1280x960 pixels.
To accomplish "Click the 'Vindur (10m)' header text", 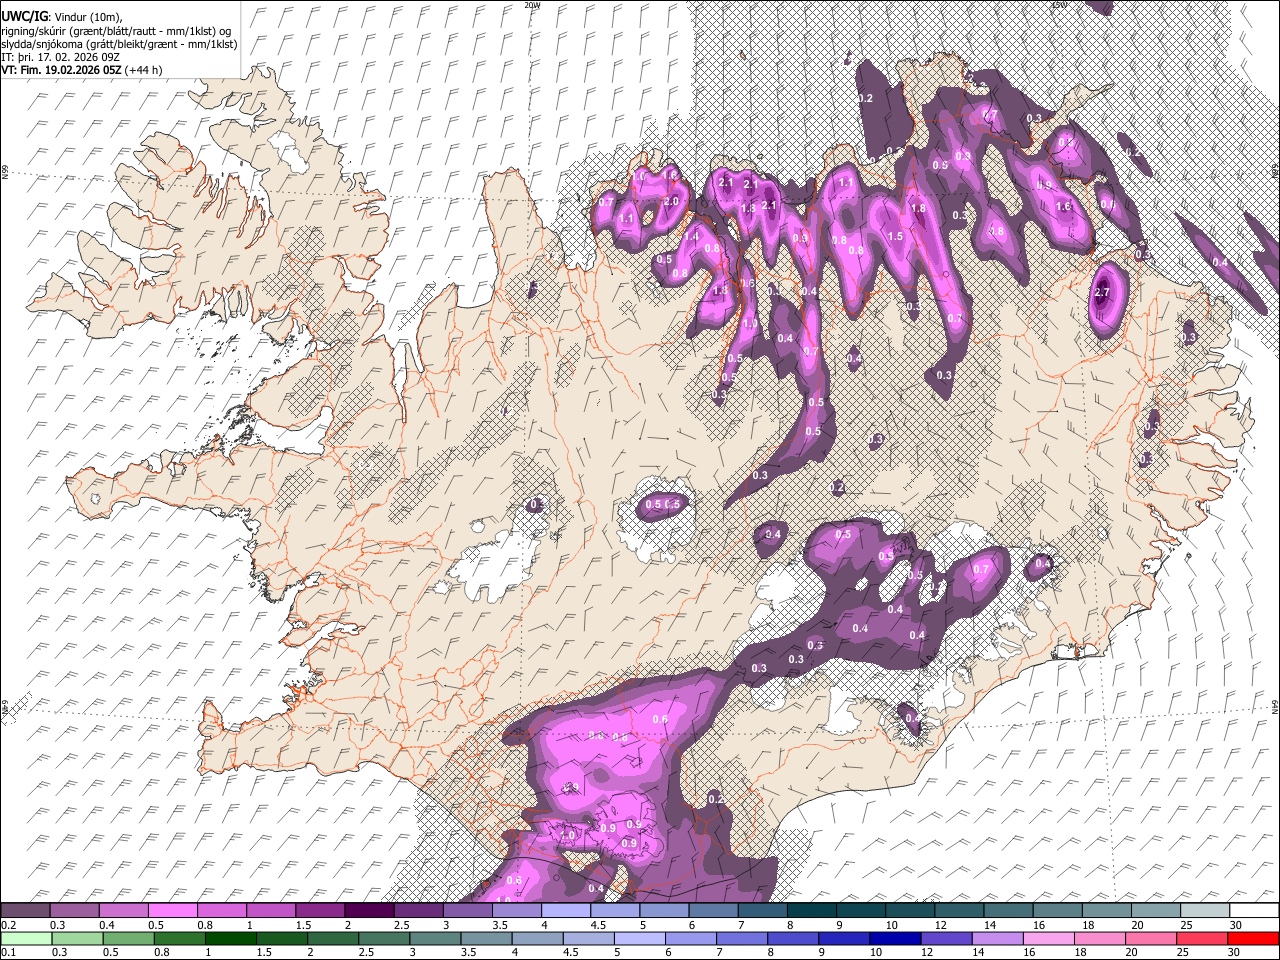I will (x=87, y=16).
